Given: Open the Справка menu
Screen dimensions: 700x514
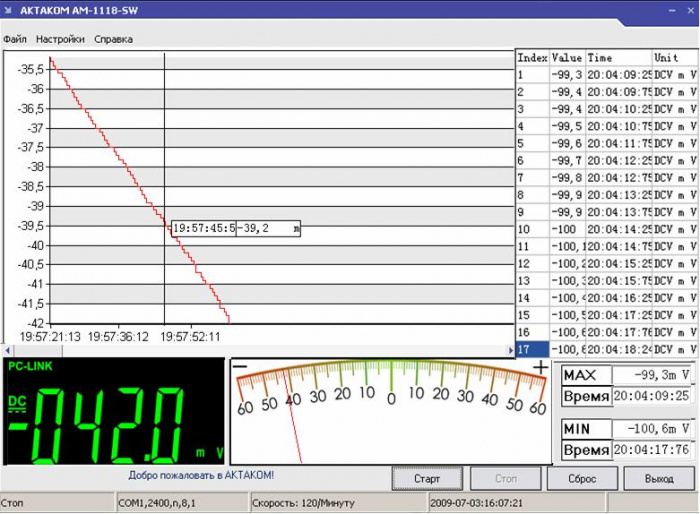Looking at the screenshot, I should click(x=113, y=39).
